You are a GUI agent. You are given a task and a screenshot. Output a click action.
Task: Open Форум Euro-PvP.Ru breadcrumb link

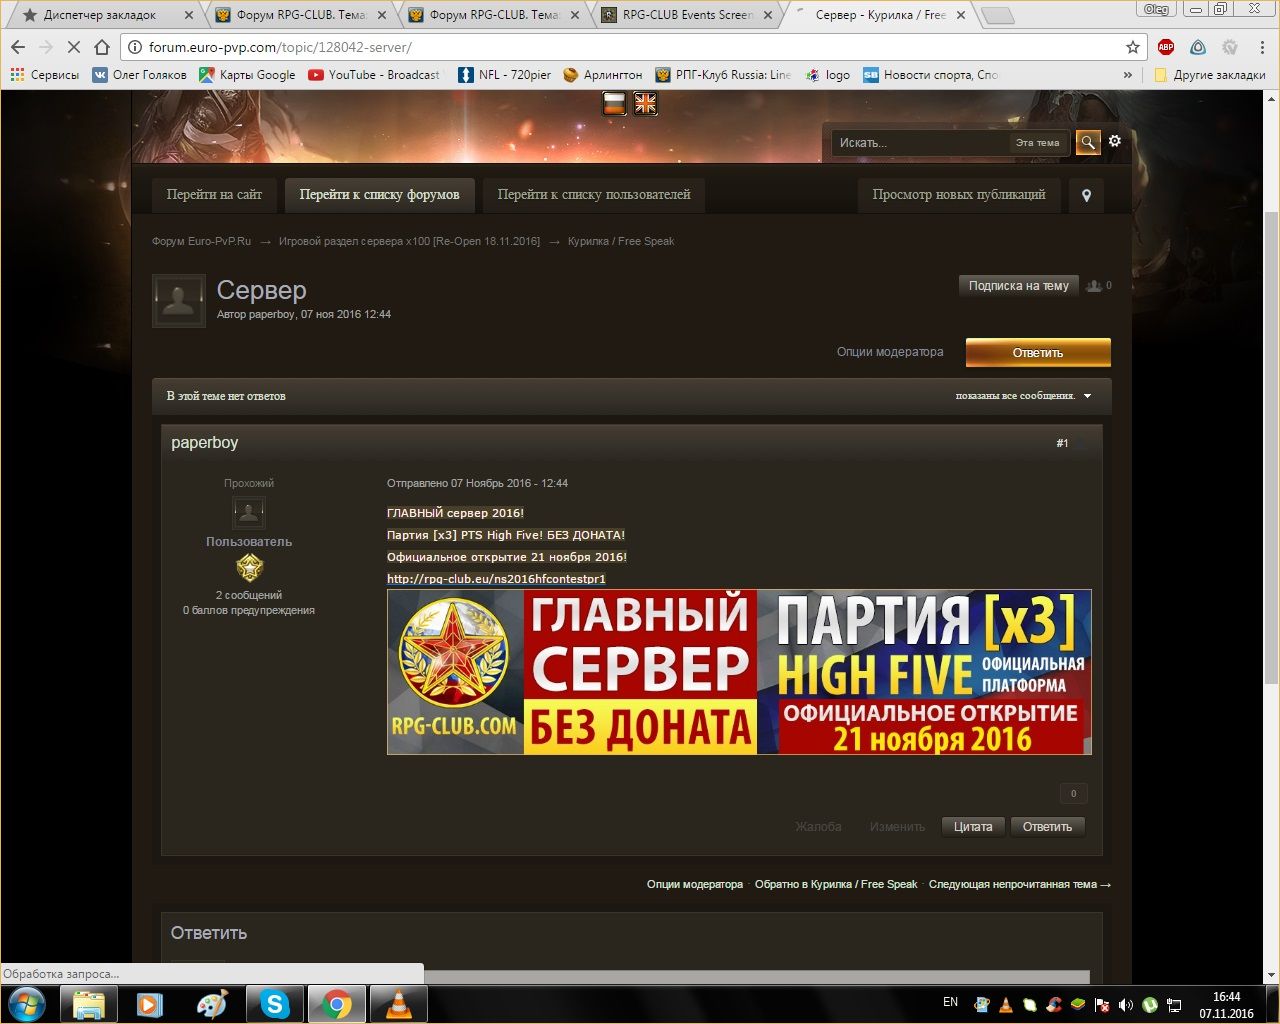click(x=201, y=241)
